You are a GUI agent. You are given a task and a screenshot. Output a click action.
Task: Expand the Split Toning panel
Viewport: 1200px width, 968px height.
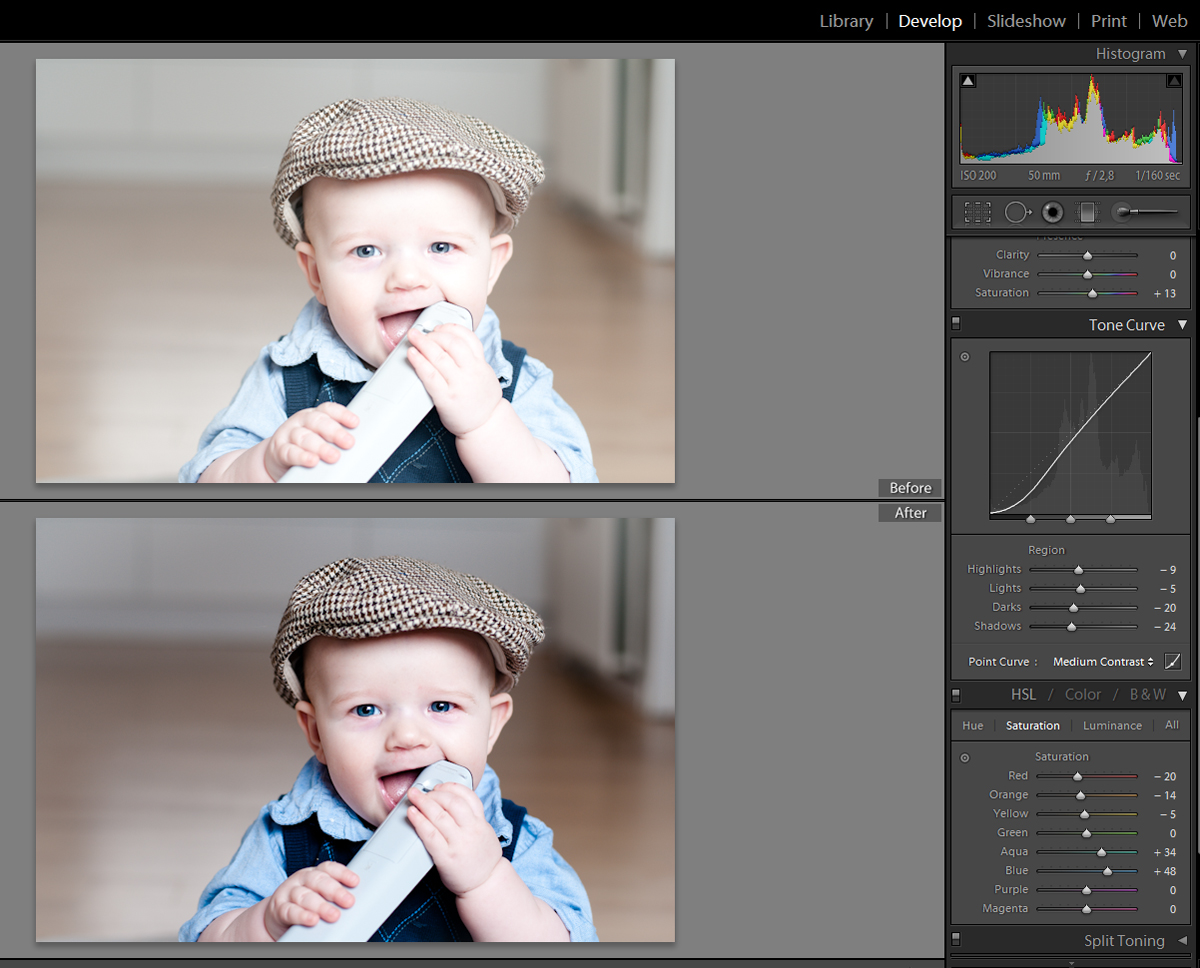pyautogui.click(x=1182, y=941)
